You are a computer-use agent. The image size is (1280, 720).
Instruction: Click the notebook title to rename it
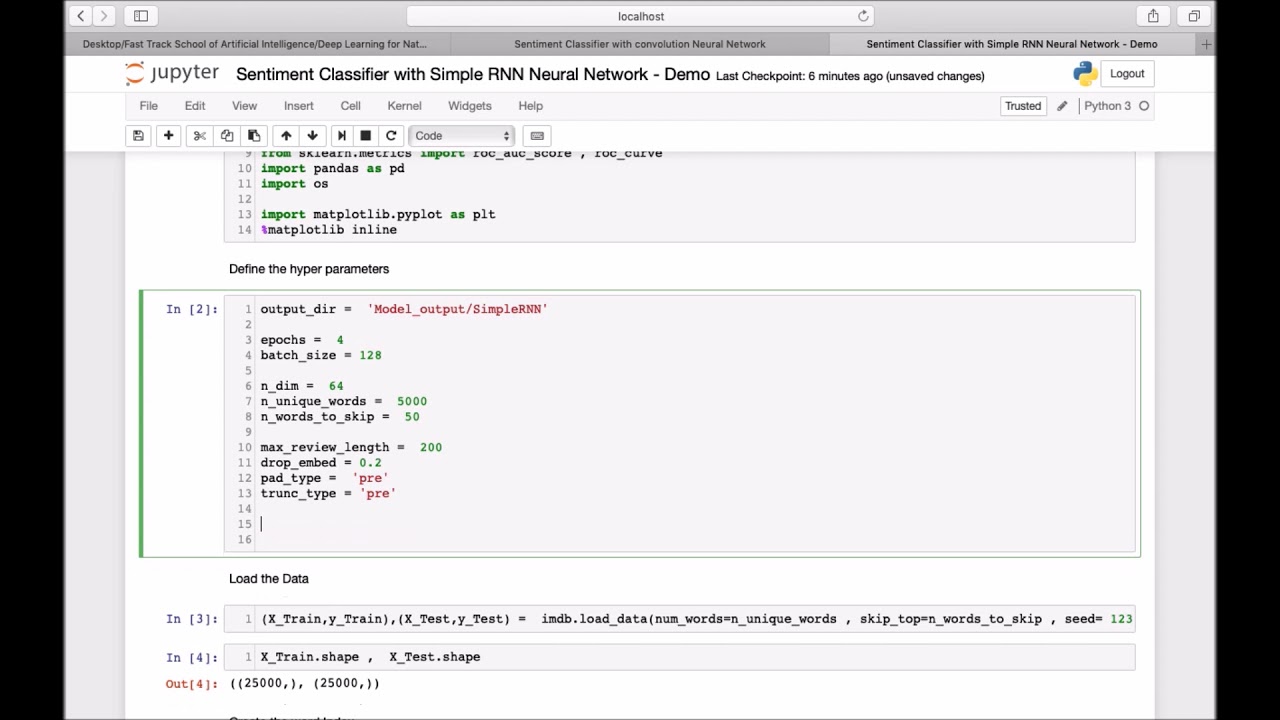click(473, 75)
